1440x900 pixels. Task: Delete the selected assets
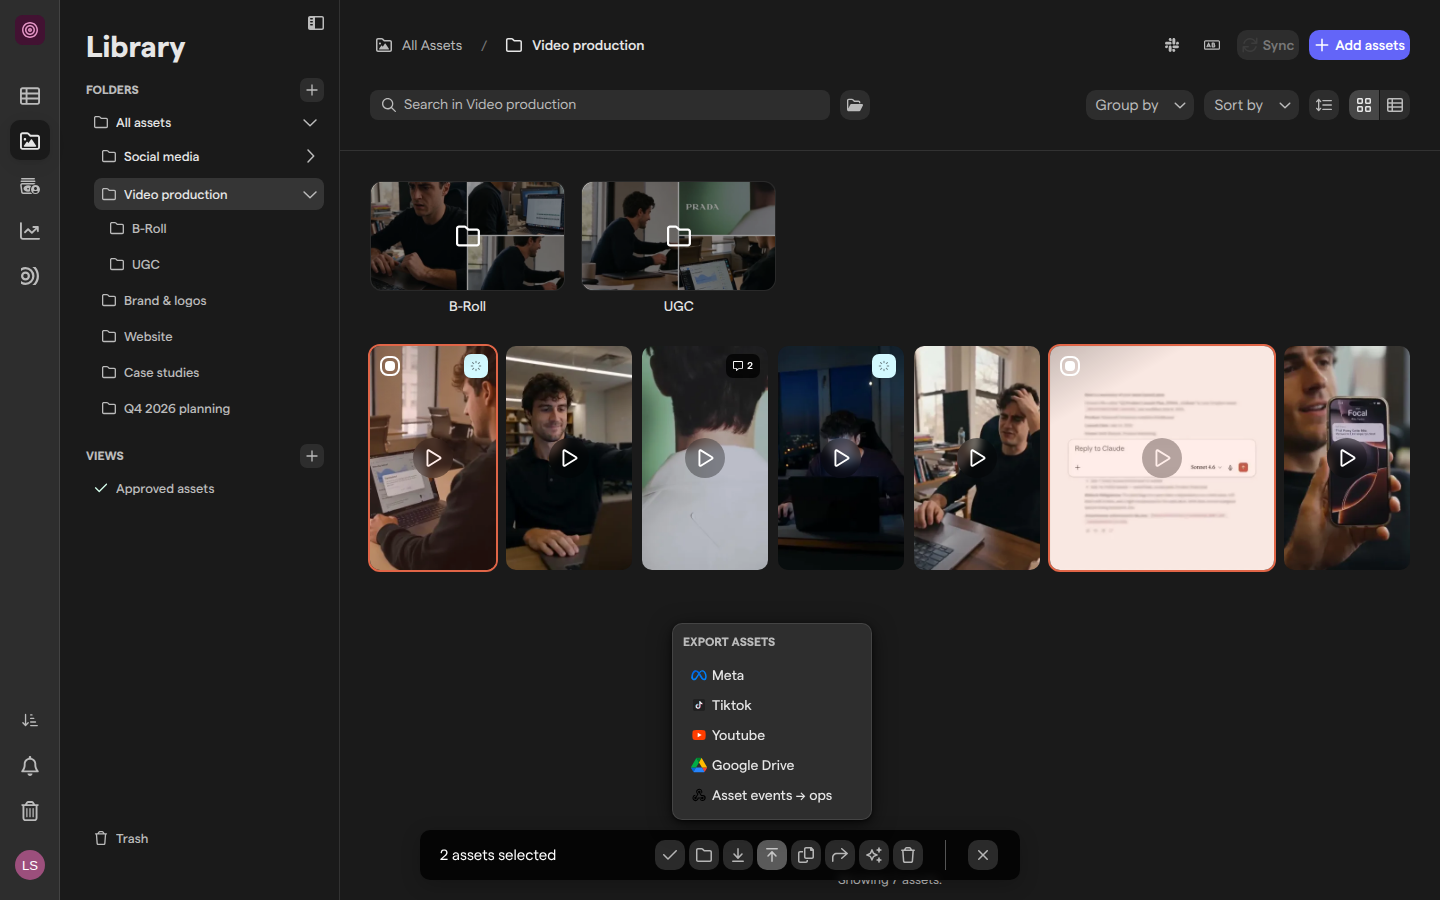tap(908, 855)
